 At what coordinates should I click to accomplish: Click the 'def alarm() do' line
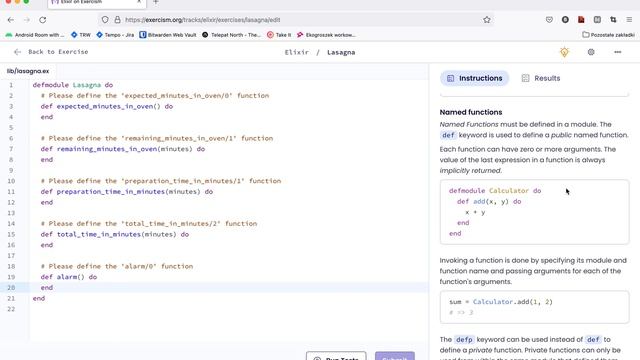pos(69,277)
